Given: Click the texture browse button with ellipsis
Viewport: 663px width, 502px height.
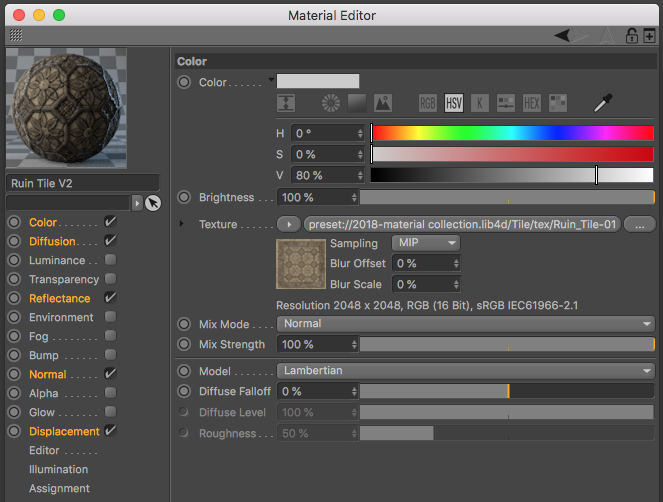Looking at the screenshot, I should pos(639,225).
